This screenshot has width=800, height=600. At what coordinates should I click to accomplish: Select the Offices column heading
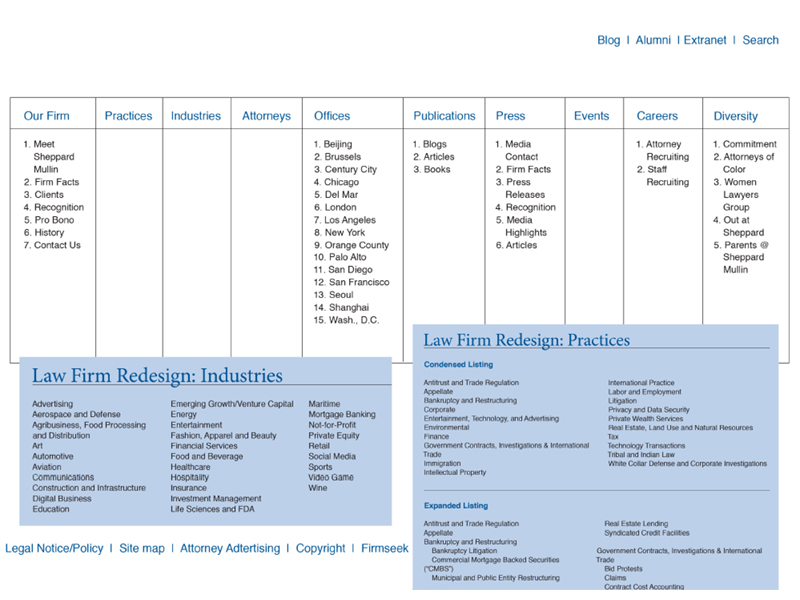pyautogui.click(x=332, y=116)
